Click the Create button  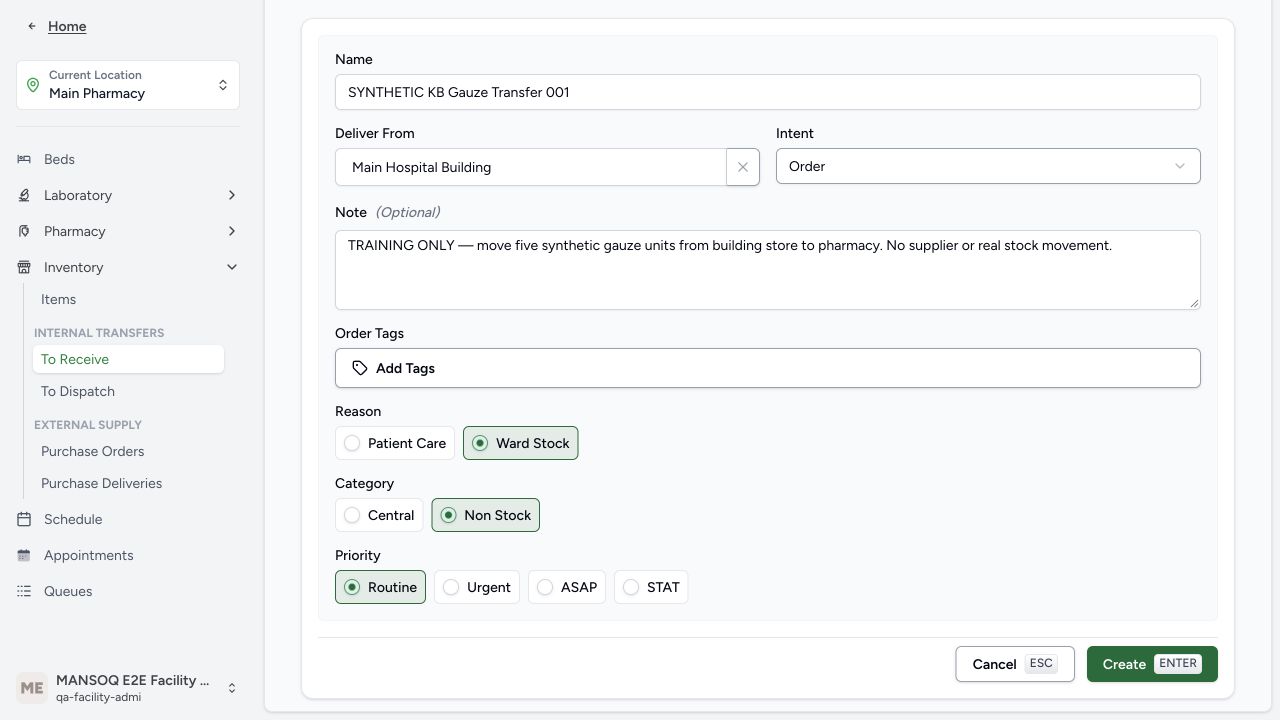(1152, 664)
